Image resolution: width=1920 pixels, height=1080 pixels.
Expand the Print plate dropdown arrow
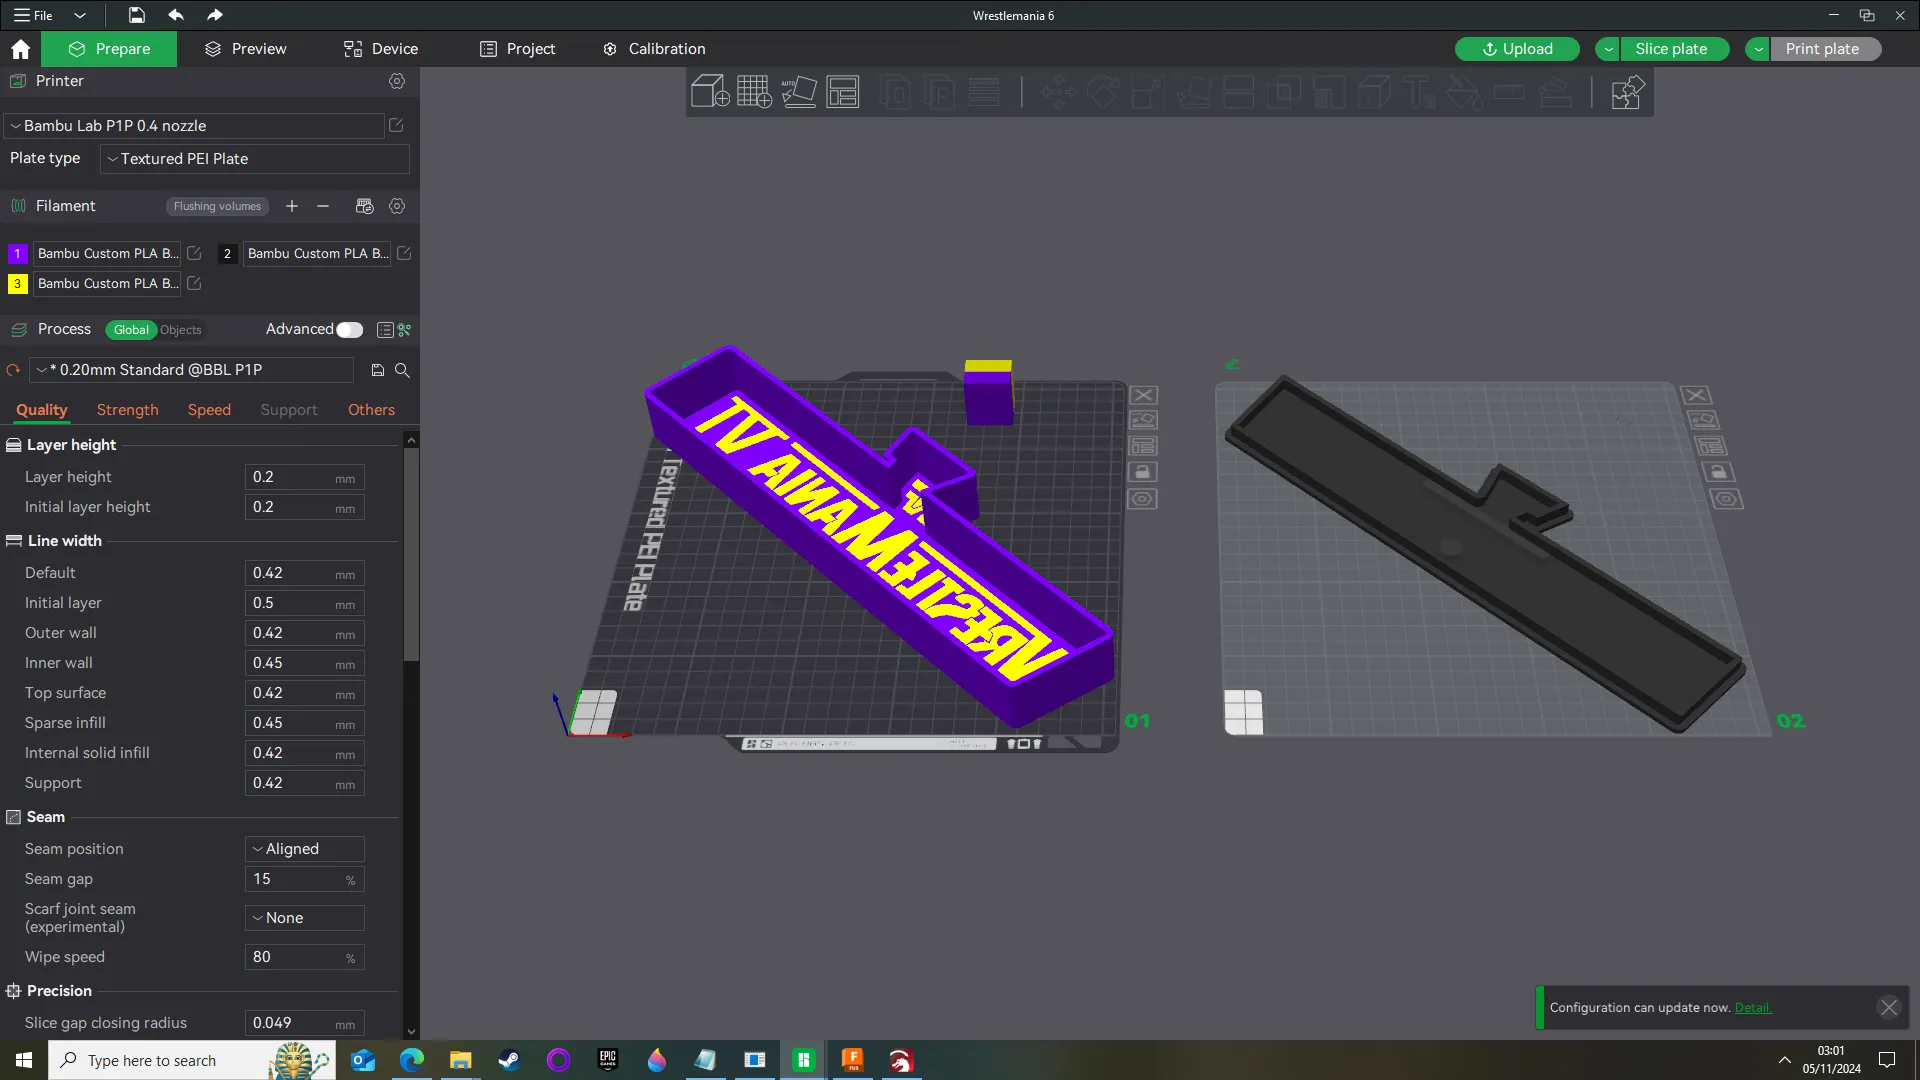tap(1758, 49)
